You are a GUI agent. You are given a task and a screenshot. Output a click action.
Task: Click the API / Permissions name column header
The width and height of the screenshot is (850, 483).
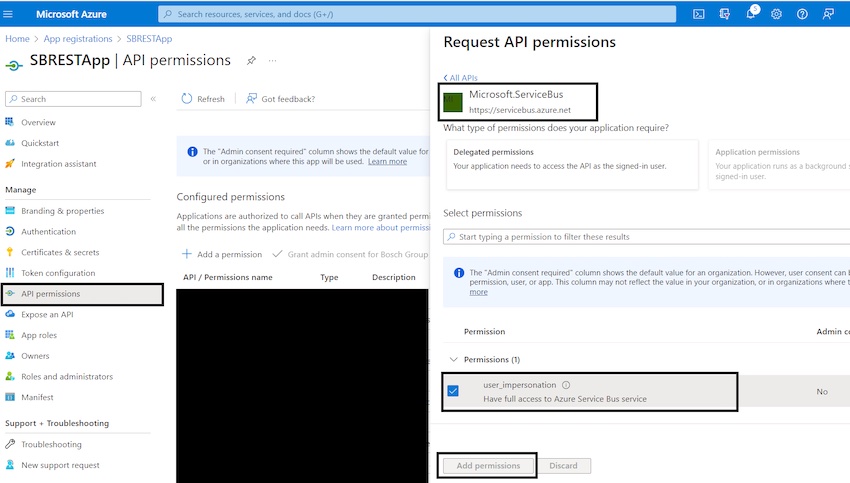(x=228, y=277)
